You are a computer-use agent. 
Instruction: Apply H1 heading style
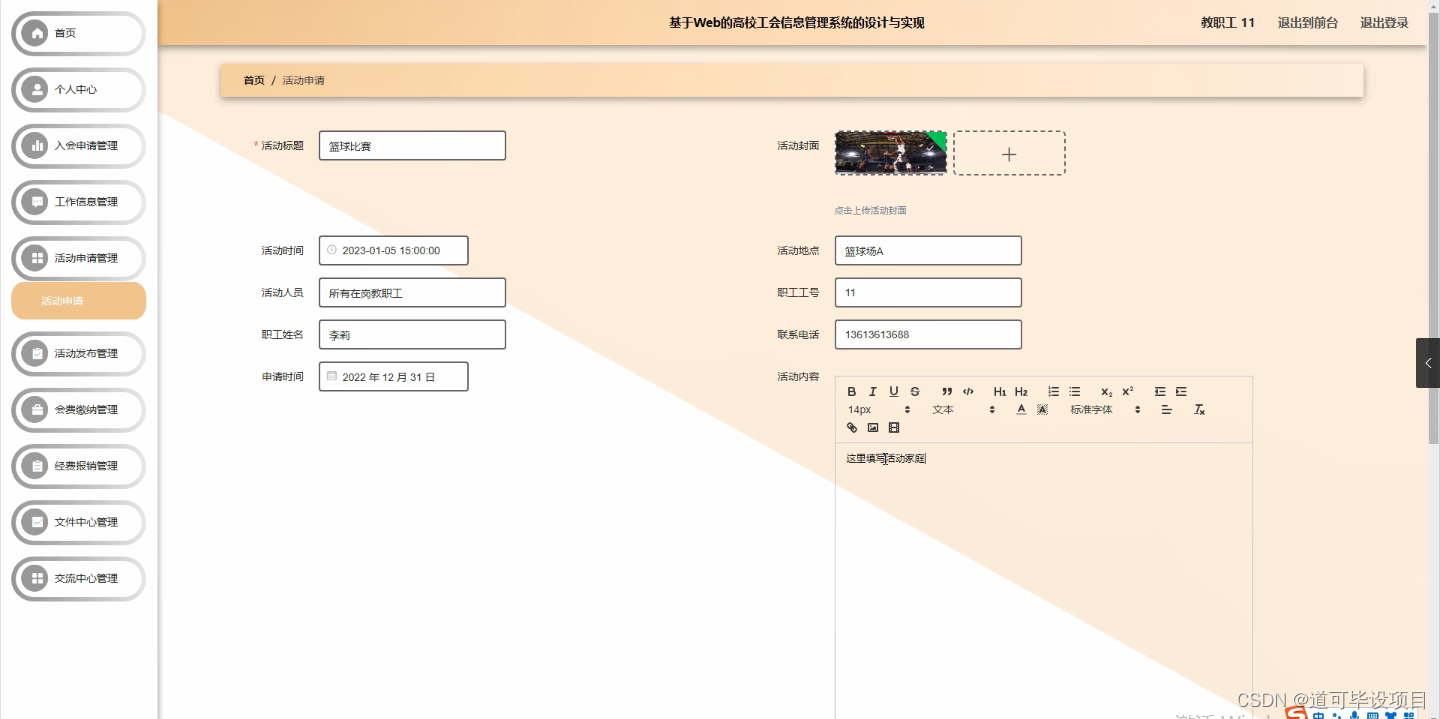999,391
